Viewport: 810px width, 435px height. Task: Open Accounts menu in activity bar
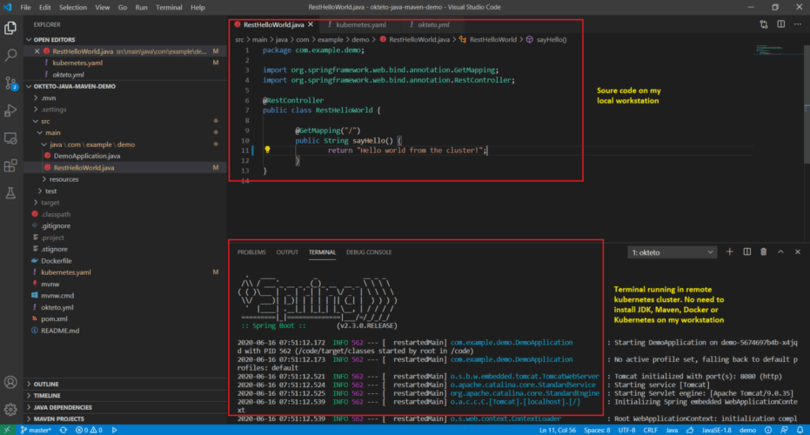click(x=10, y=382)
